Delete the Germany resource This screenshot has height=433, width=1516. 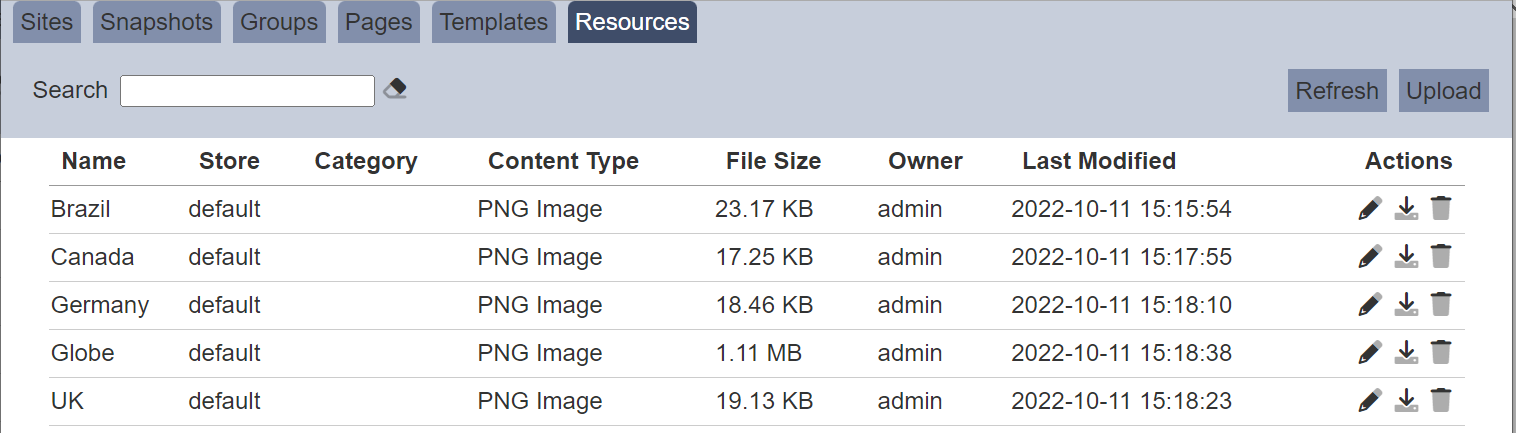click(1440, 305)
